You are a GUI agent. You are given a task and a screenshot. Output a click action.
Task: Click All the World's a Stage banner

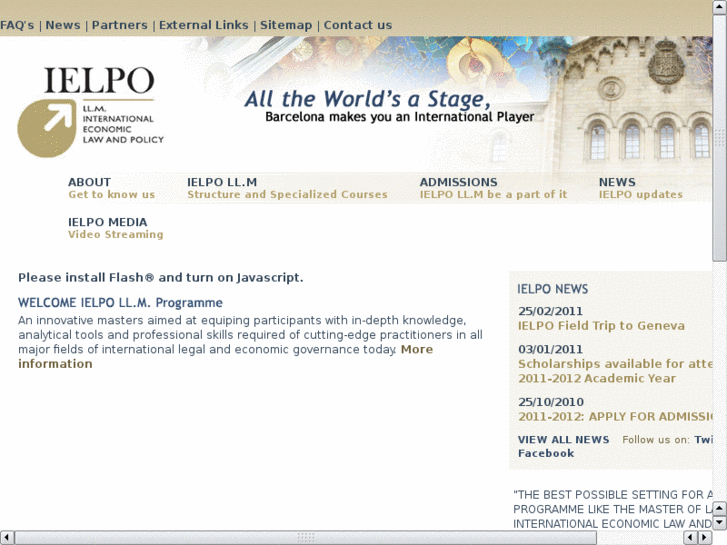click(367, 99)
